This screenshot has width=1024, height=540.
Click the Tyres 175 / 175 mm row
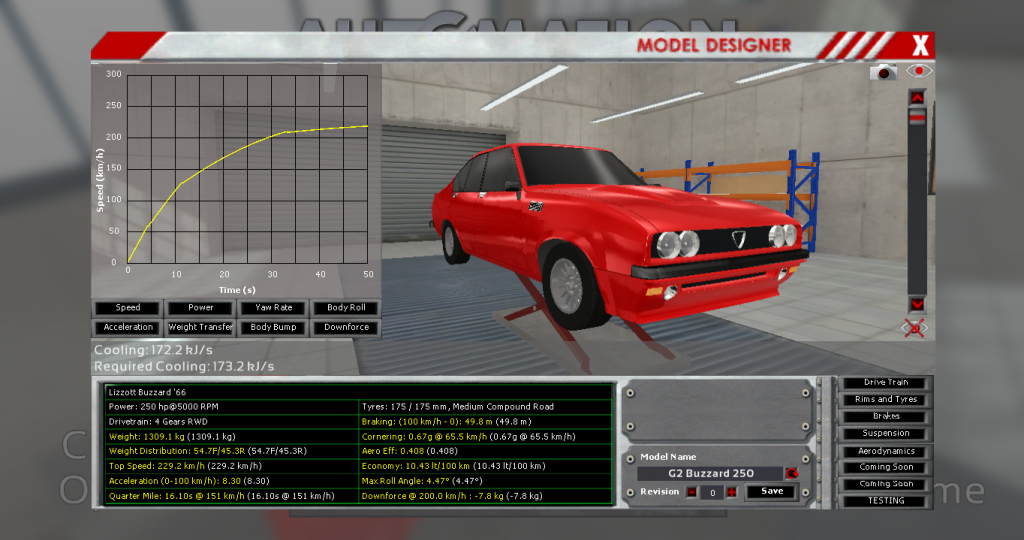click(486, 407)
